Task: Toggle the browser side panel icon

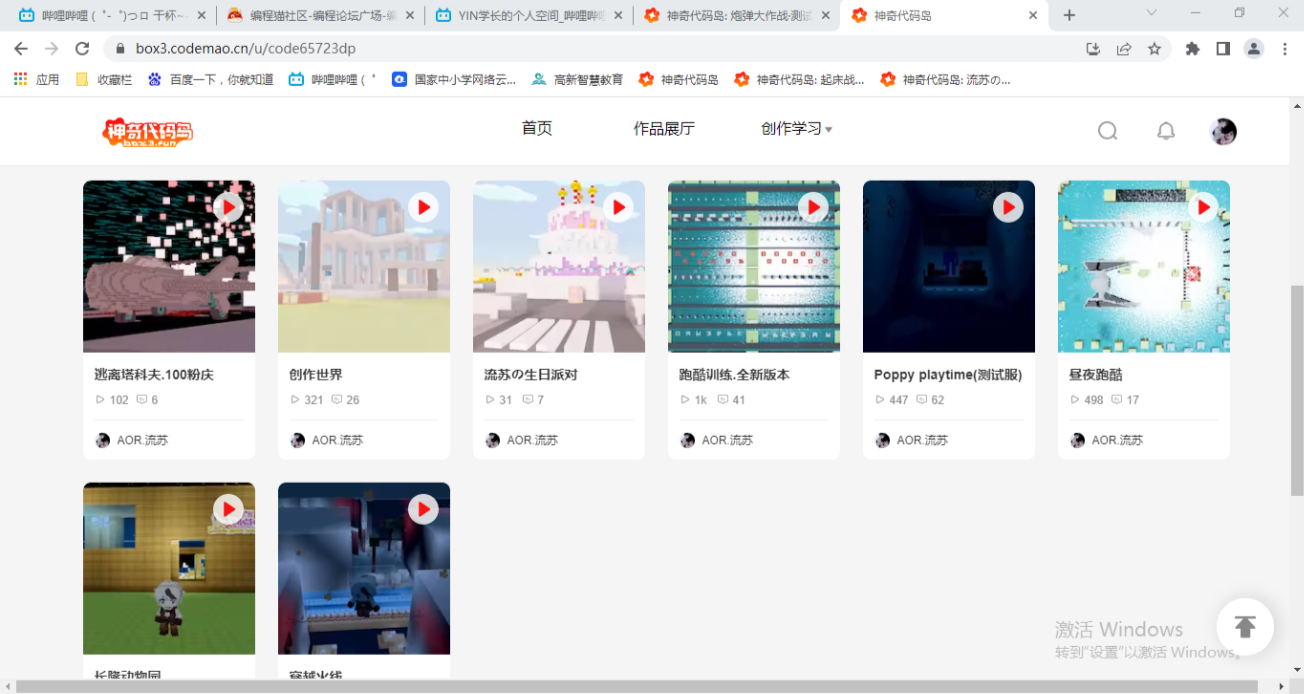Action: tap(1222, 48)
